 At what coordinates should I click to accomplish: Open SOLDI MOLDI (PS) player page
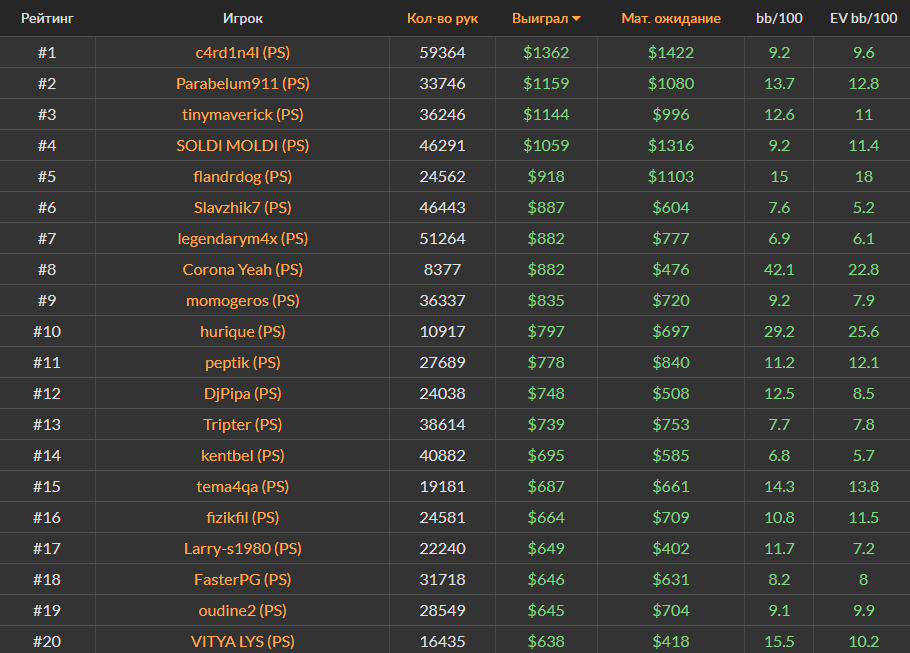click(x=242, y=145)
